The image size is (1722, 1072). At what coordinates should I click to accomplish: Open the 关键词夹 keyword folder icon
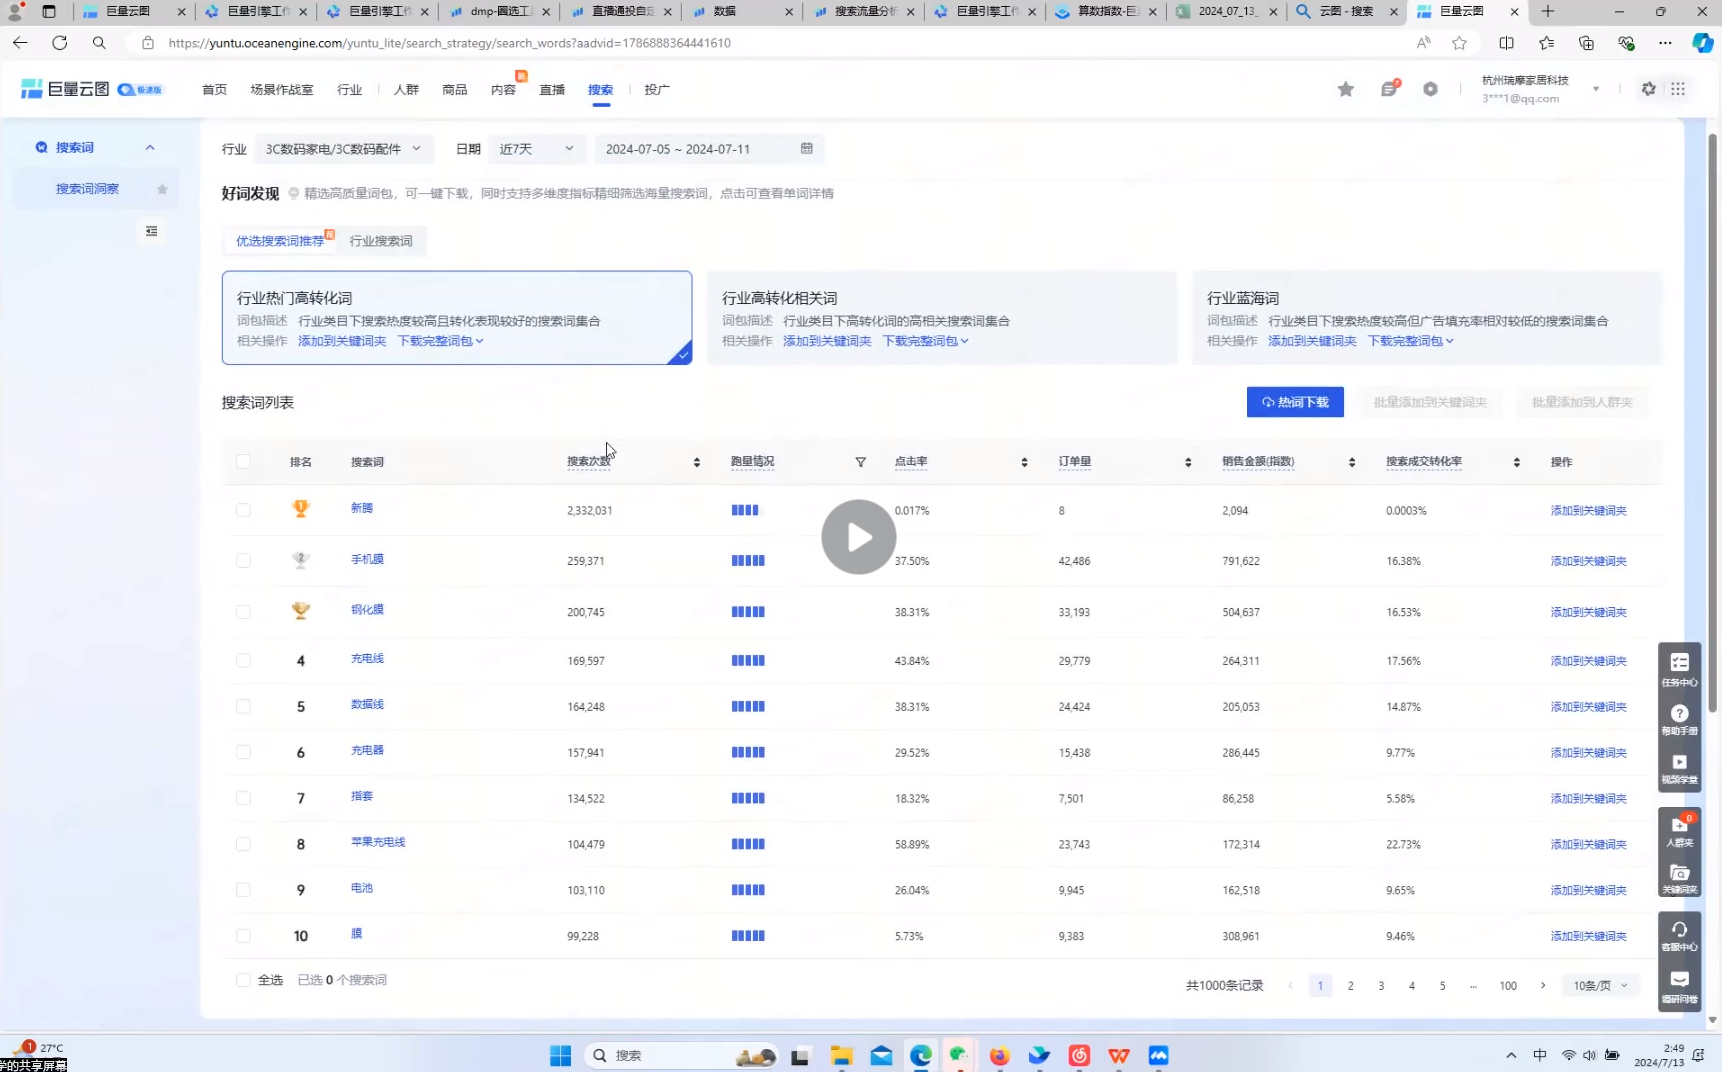tap(1679, 878)
